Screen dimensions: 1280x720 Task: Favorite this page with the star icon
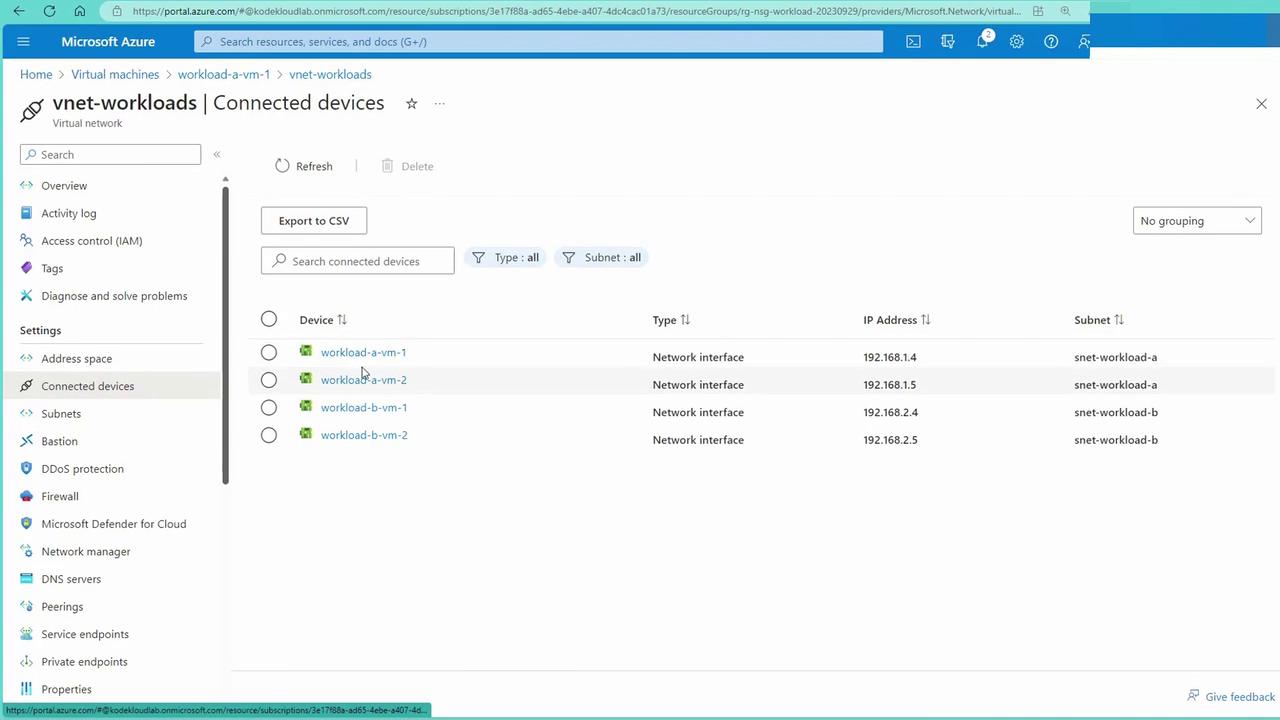(411, 104)
